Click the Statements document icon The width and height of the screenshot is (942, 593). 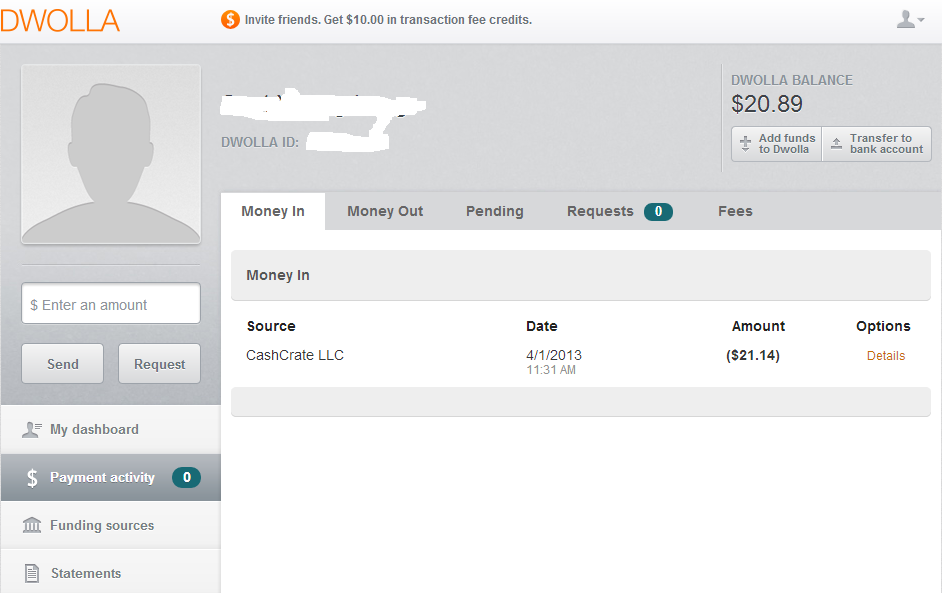pyautogui.click(x=32, y=573)
